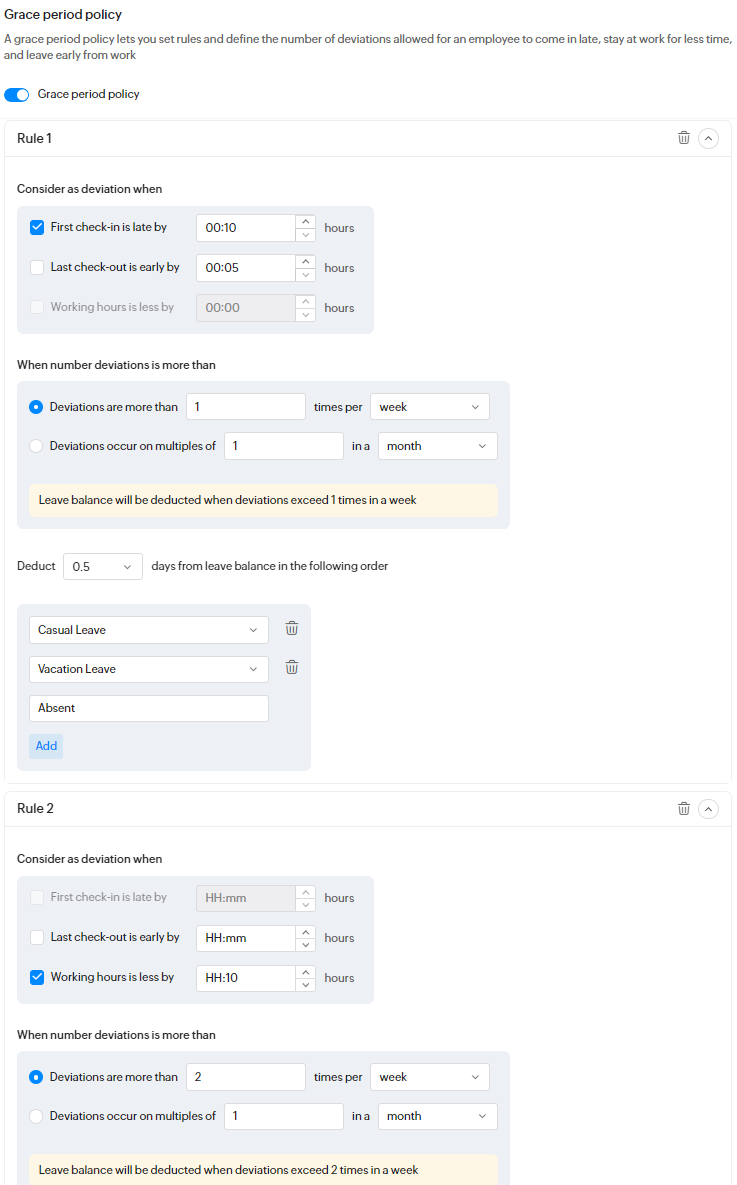The image size is (737, 1185).
Task: Remove Vacation Leave from deduction order
Action: (292, 668)
